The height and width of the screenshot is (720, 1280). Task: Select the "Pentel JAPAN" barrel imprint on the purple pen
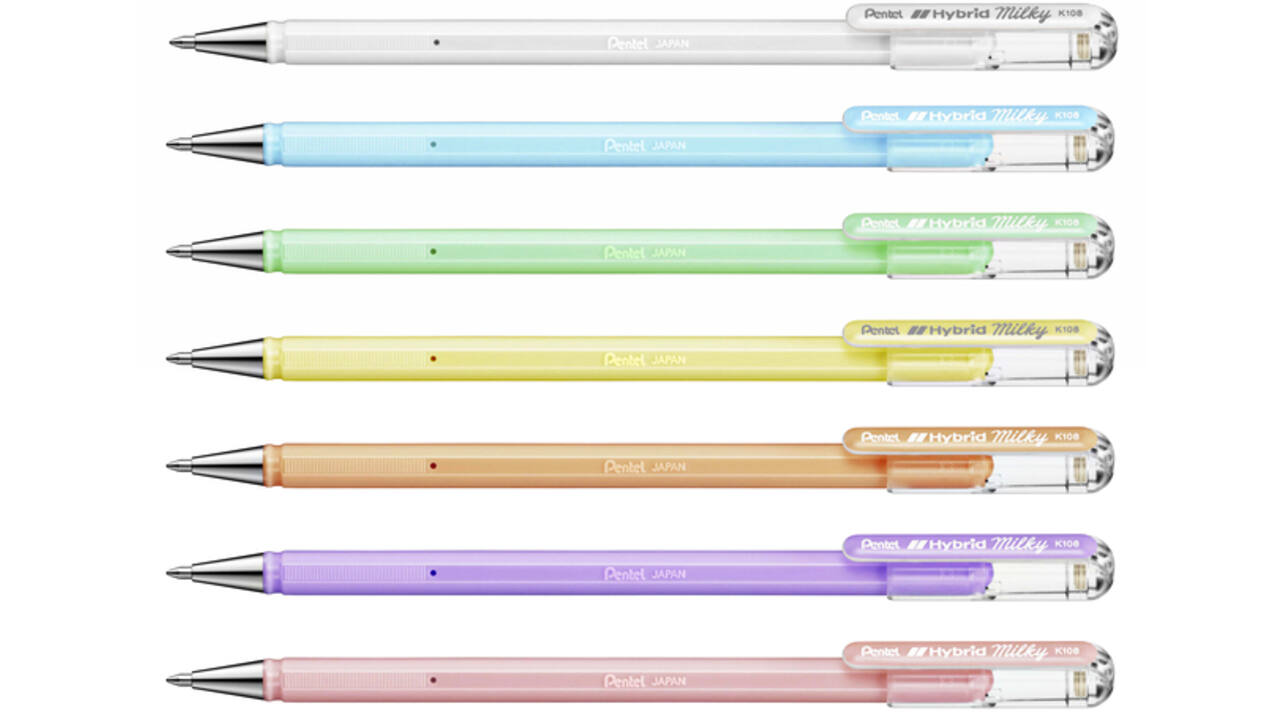coord(645,574)
